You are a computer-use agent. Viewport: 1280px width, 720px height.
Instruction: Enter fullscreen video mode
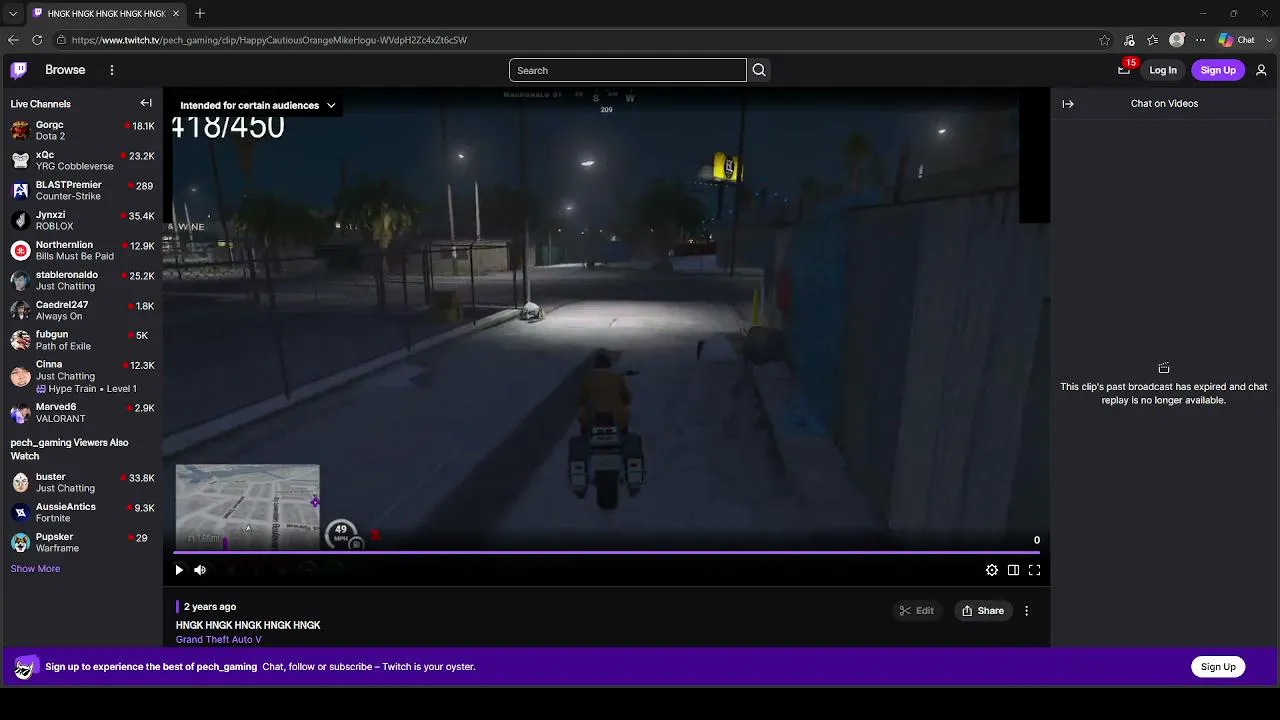pos(1034,570)
